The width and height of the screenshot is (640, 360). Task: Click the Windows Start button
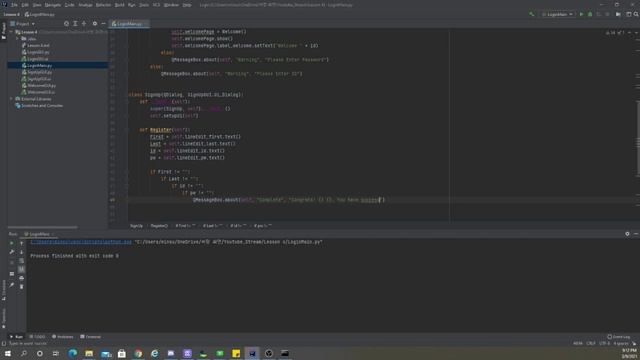(x=8, y=353)
